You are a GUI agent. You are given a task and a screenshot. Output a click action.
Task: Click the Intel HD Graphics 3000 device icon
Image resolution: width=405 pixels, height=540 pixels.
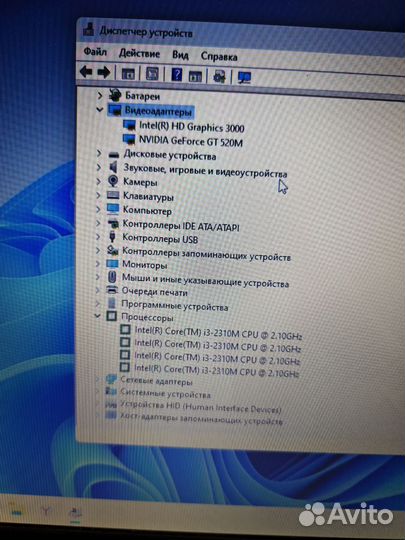coord(129,125)
